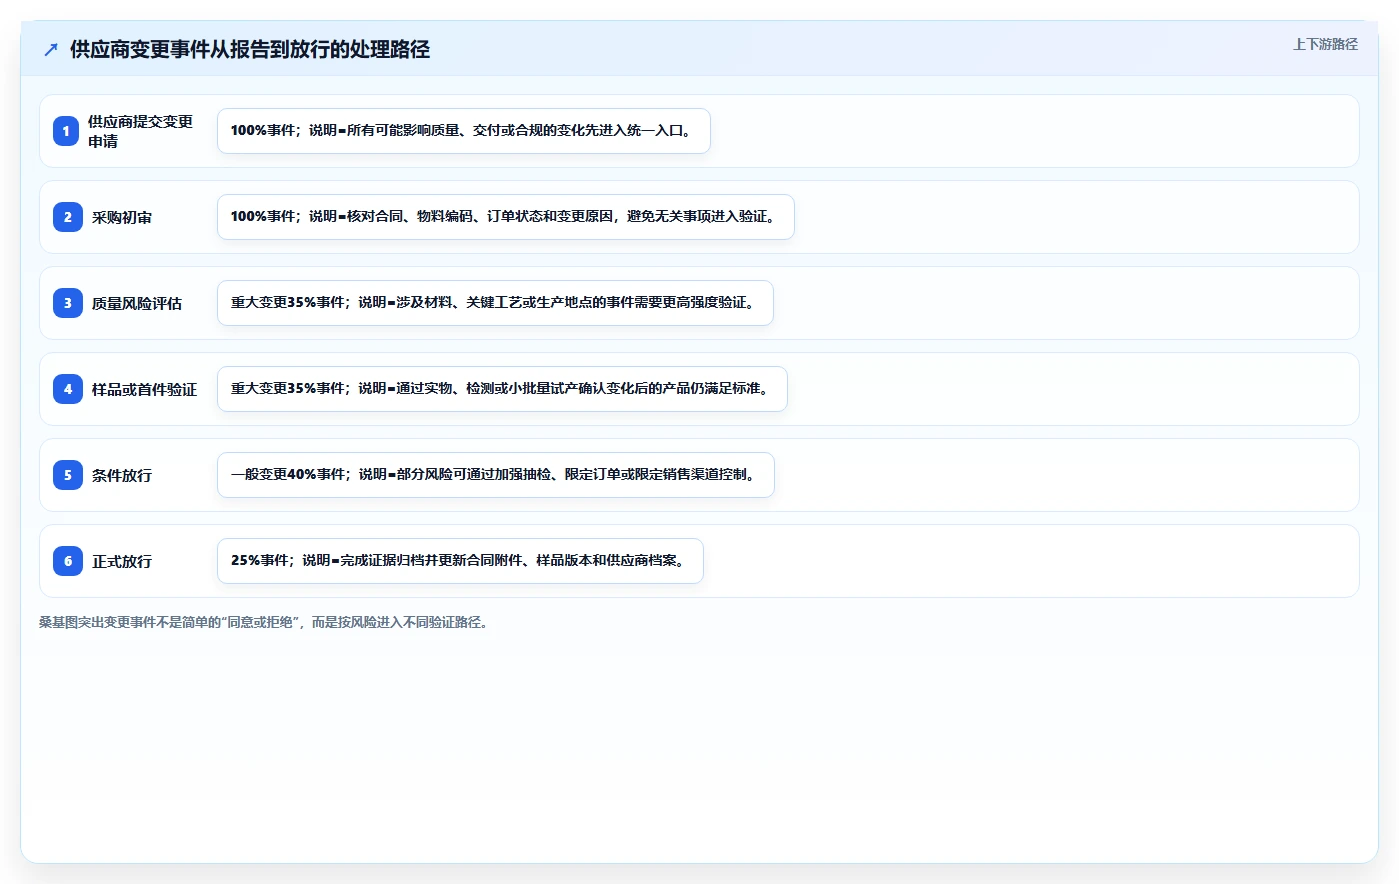The image size is (1399, 884).
Task: Click the description box about 核对合同、物料编码
Action: click(506, 217)
